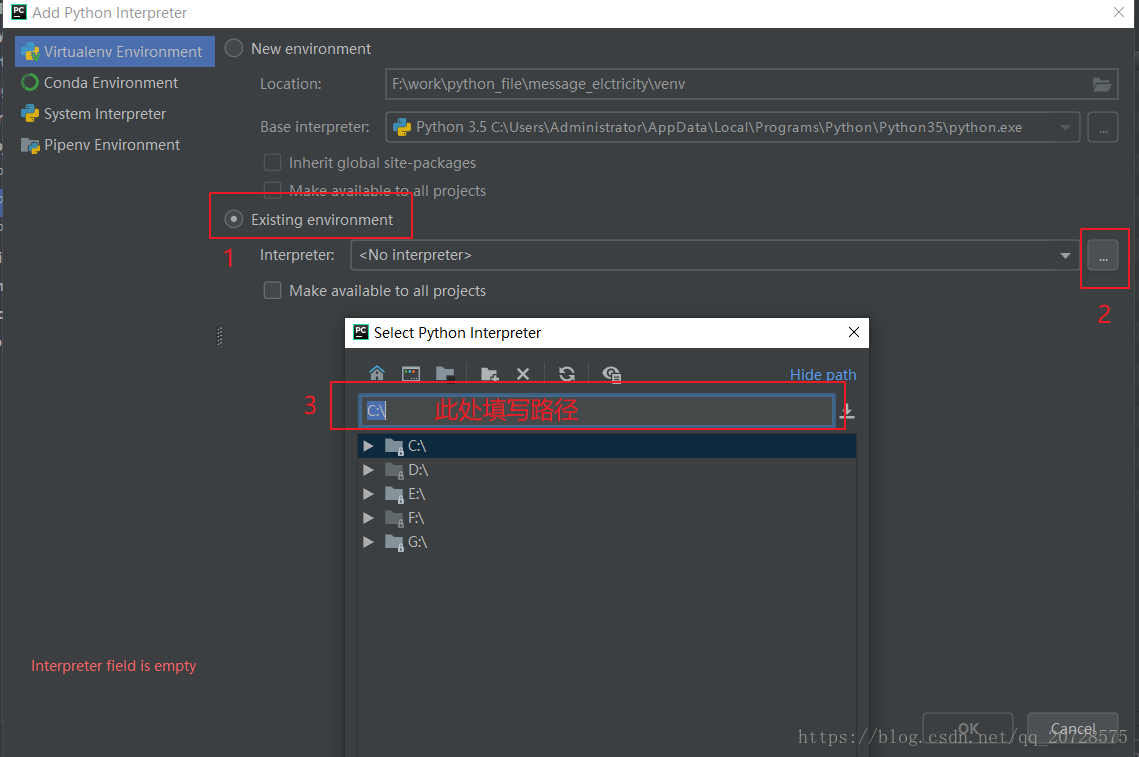Click path history download-arrow icon beside path field
This screenshot has width=1139, height=757.
pos(847,412)
